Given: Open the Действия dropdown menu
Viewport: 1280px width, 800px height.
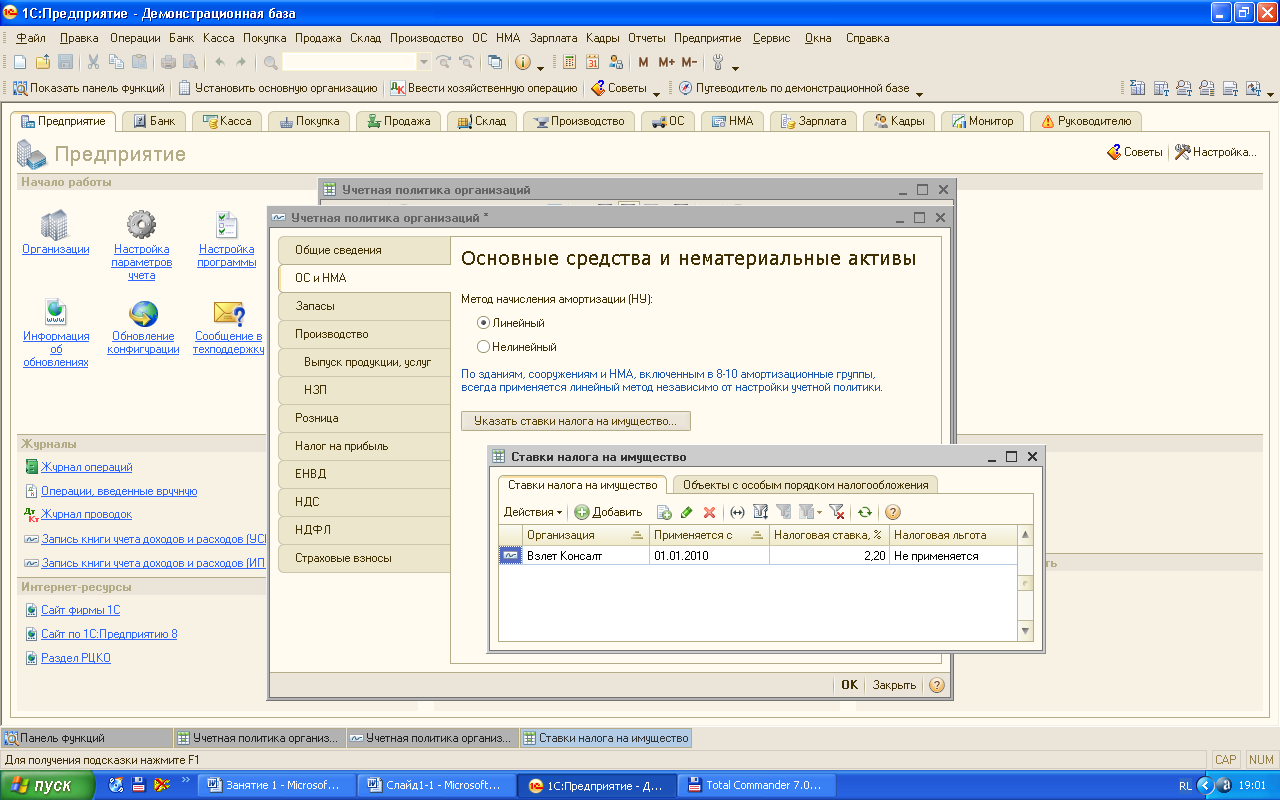Looking at the screenshot, I should click(533, 512).
